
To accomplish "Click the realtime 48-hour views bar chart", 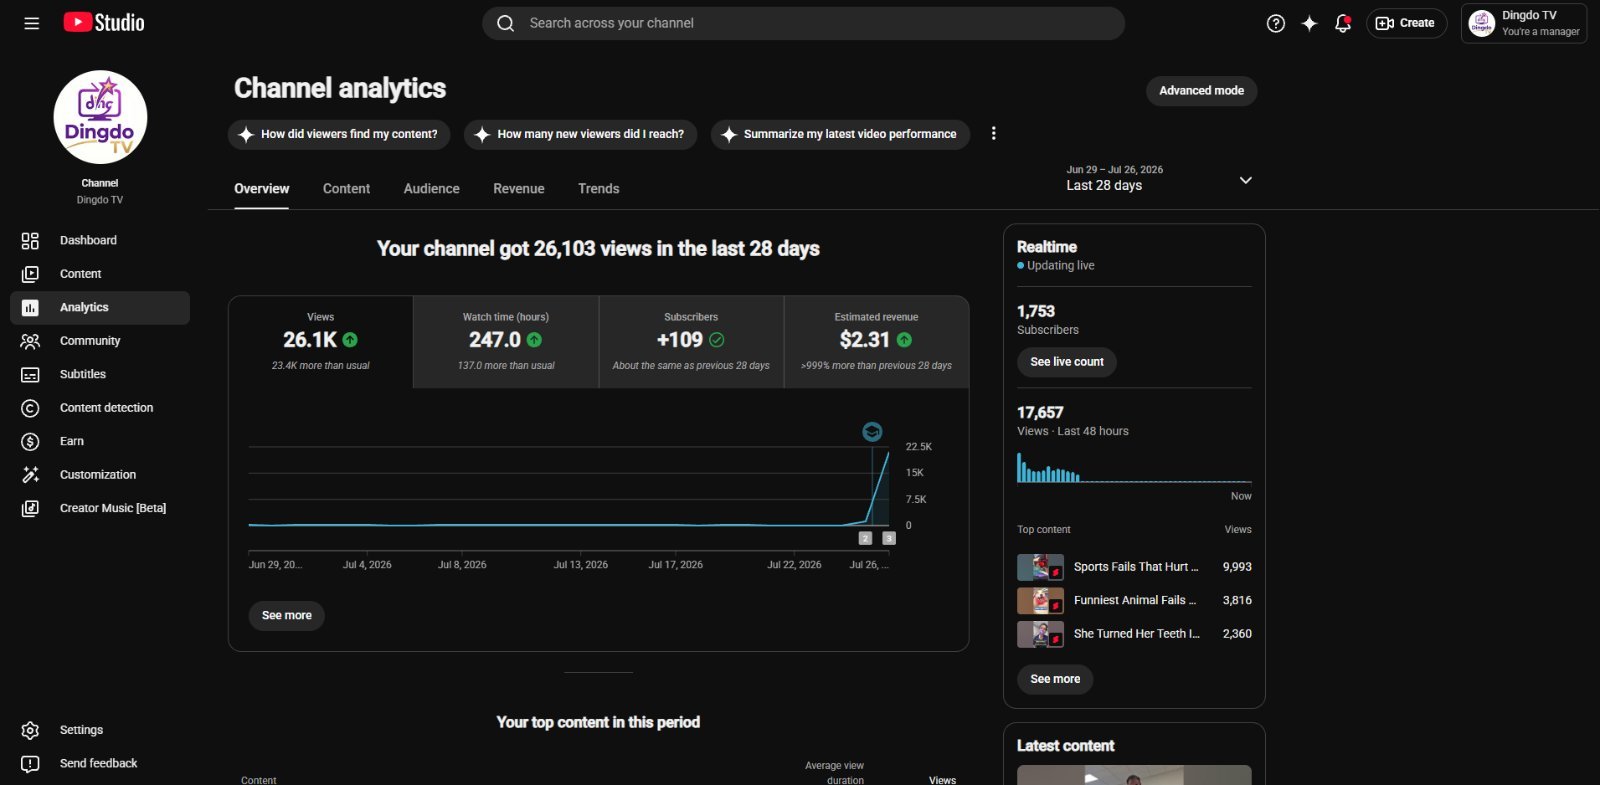I will pos(1134,468).
